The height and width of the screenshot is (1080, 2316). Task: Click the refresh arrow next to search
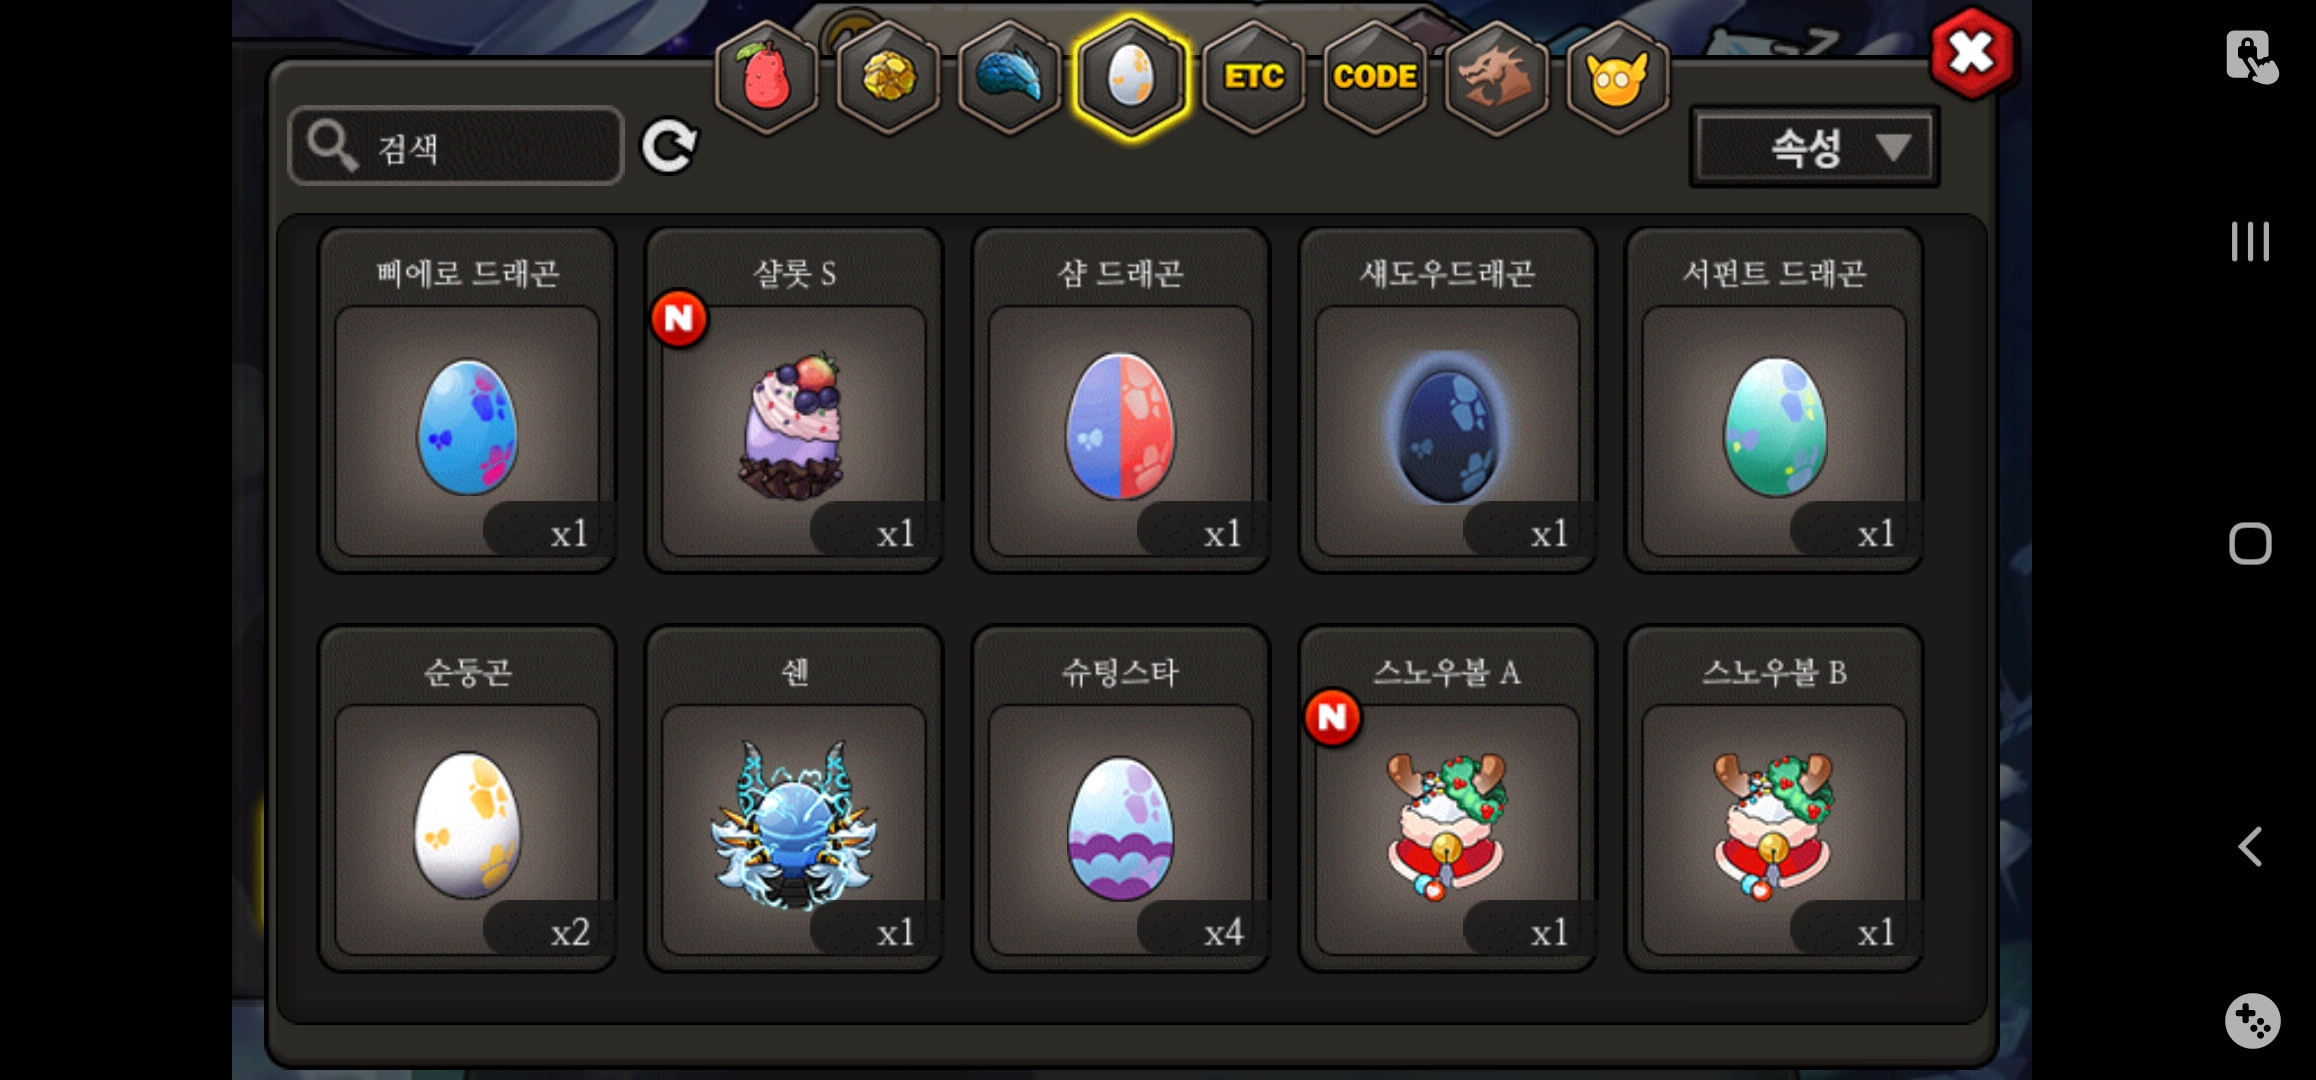669,147
